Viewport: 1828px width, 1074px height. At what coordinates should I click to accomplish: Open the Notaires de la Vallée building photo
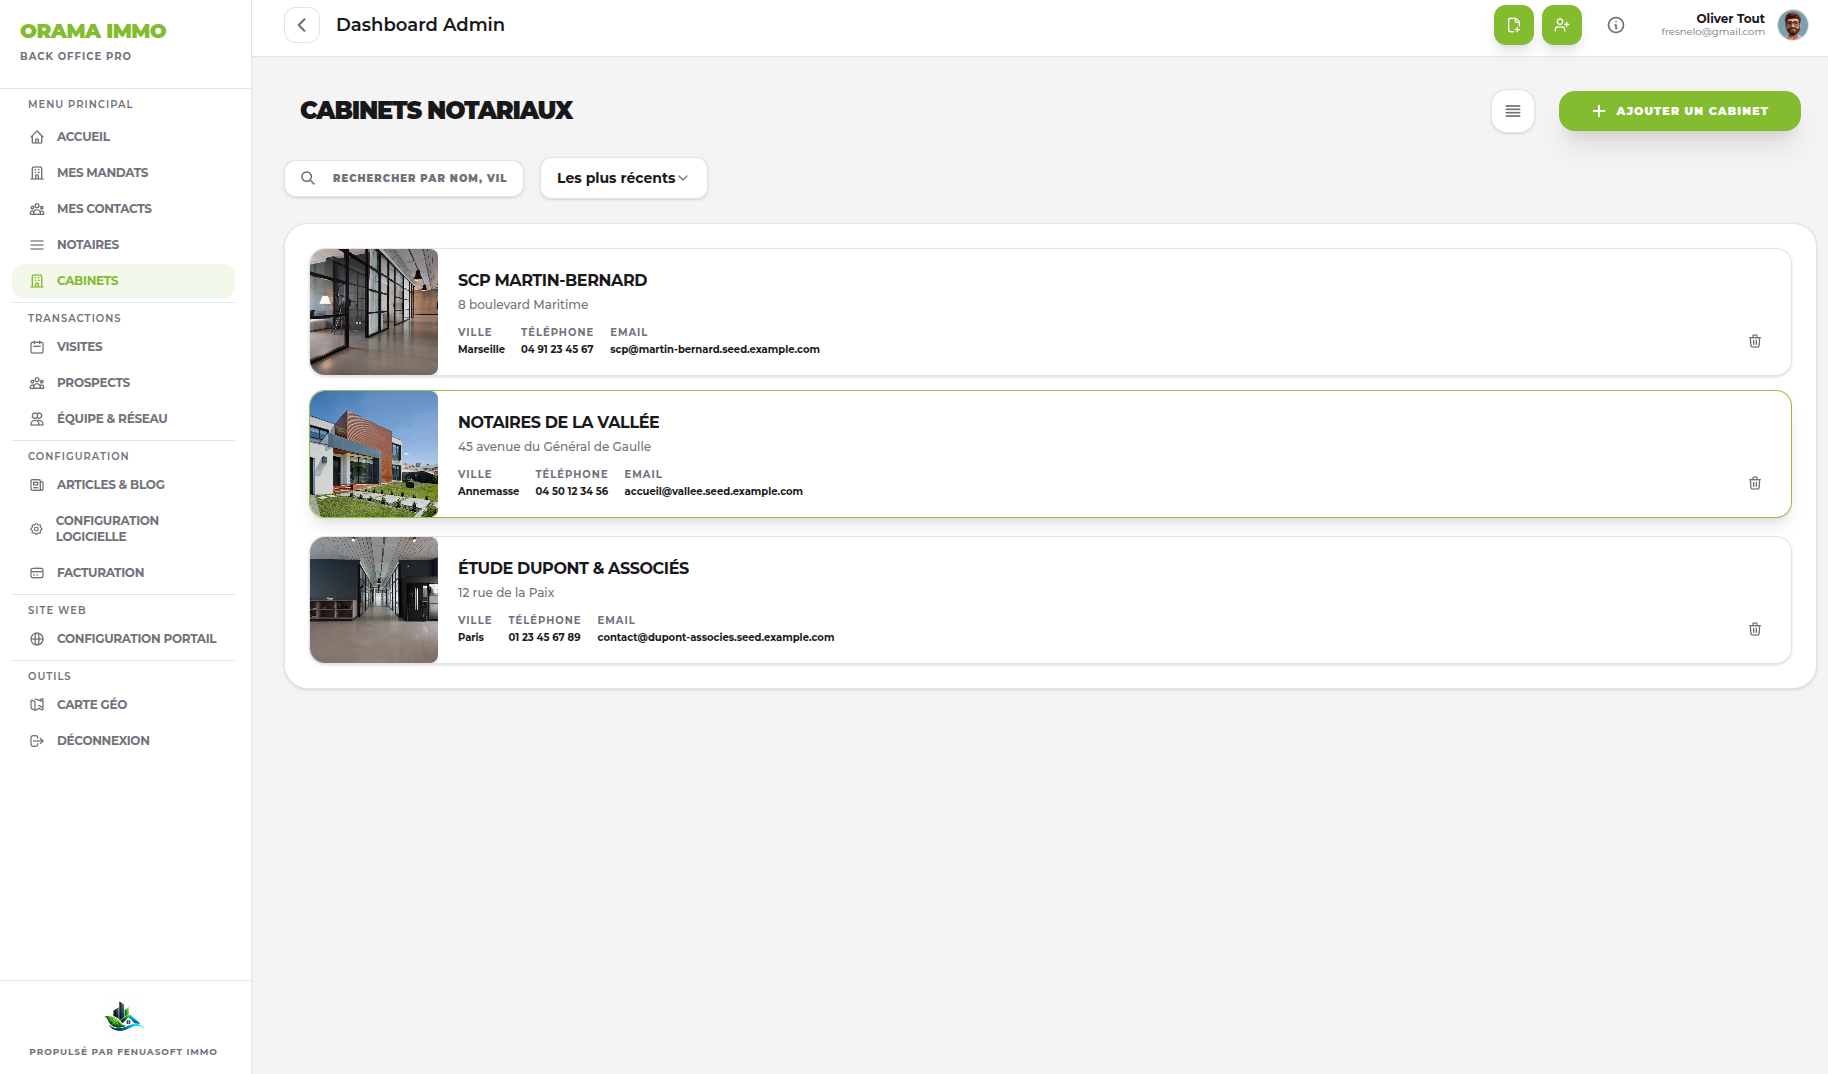click(x=374, y=454)
